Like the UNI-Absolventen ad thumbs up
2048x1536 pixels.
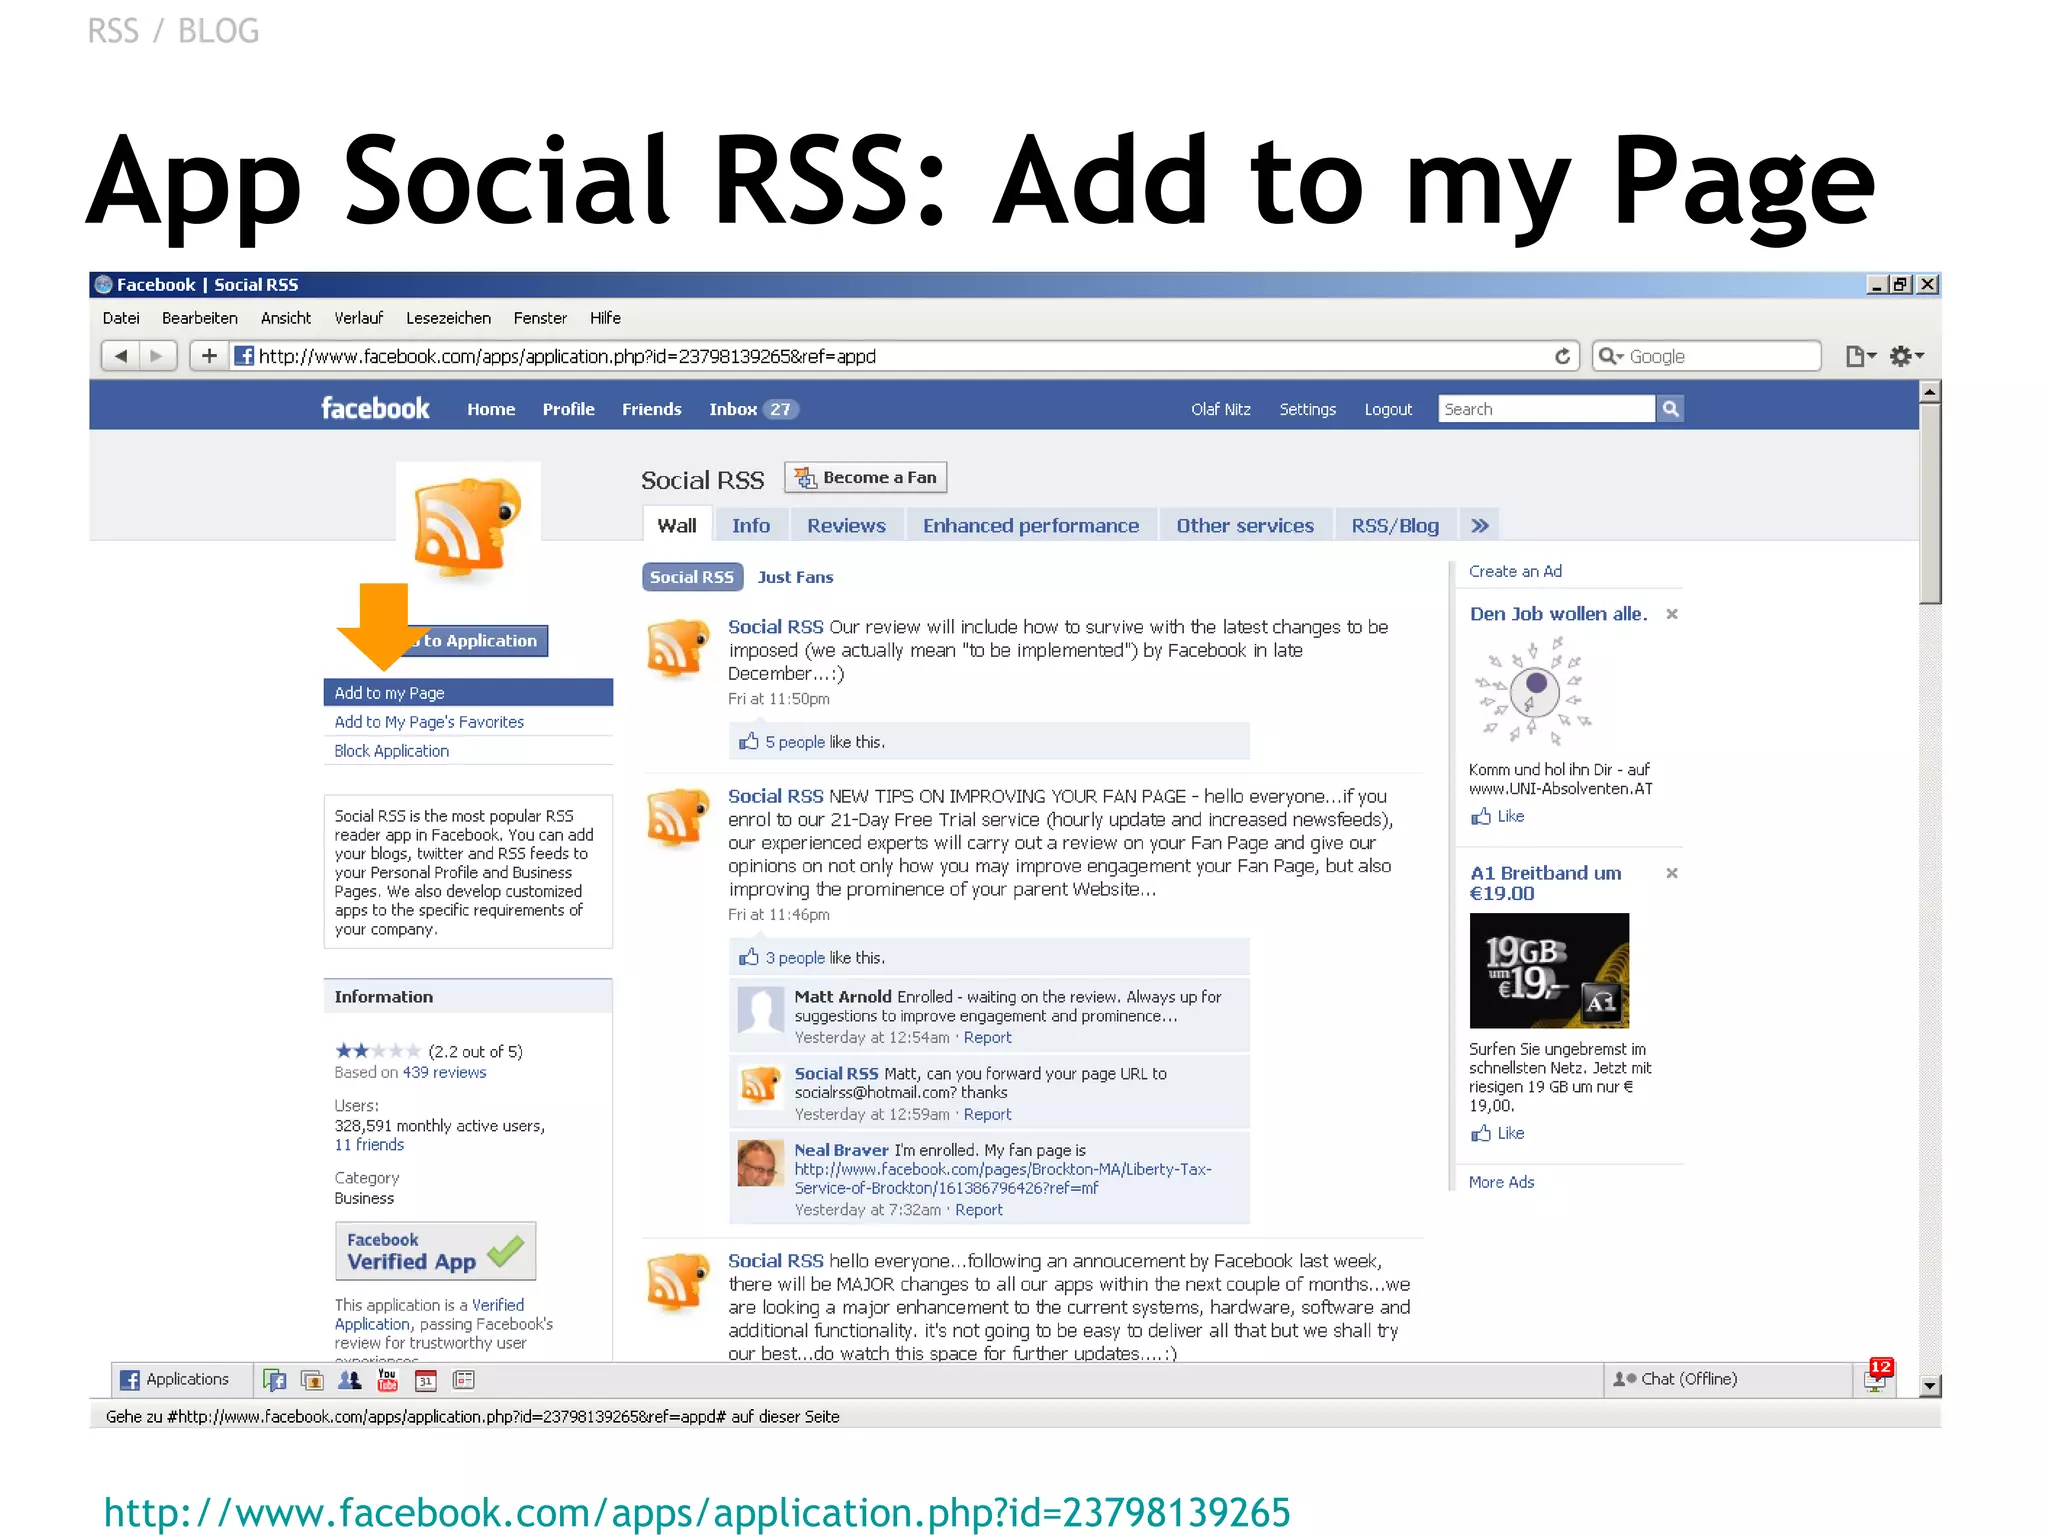click(x=1480, y=817)
